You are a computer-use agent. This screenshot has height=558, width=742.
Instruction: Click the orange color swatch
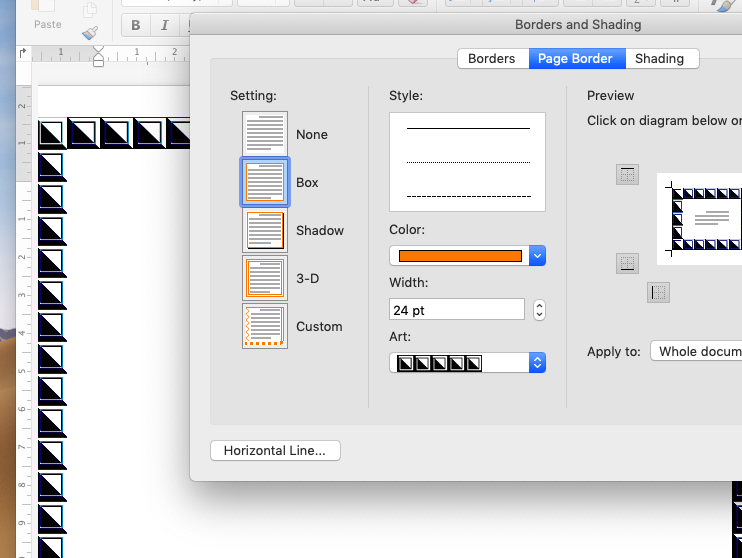[x=460, y=256]
